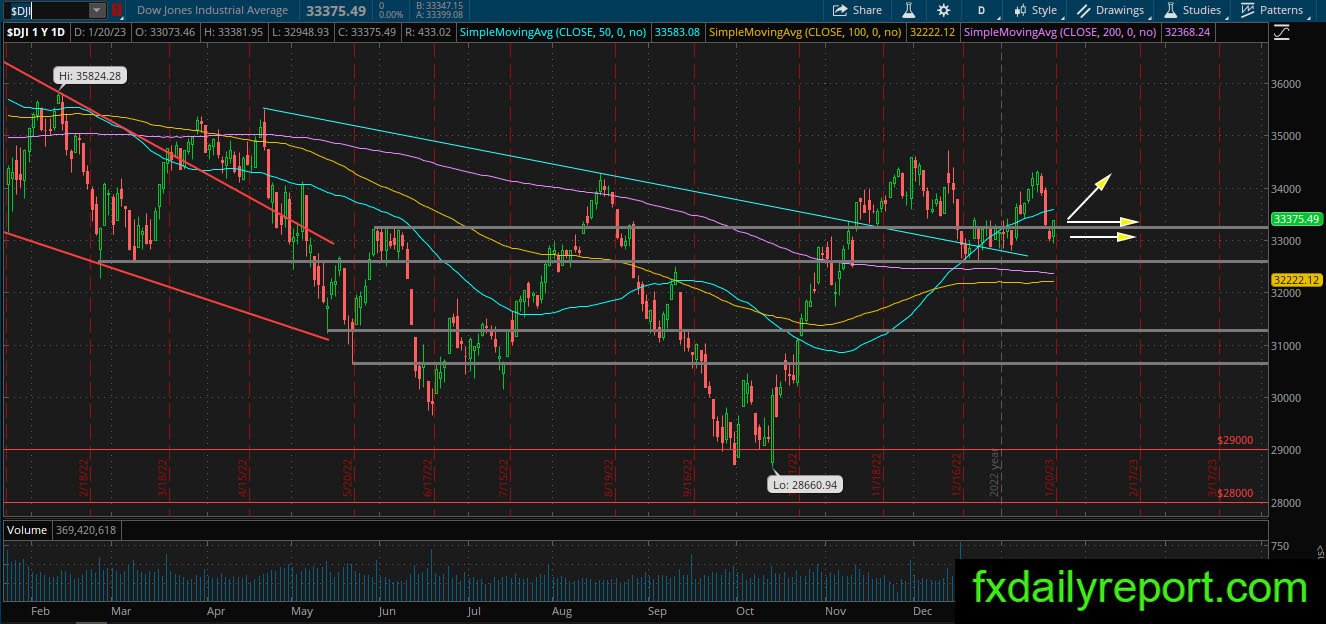
Task: Click the 5/20/22 expiration date marker
Action: click(x=348, y=478)
